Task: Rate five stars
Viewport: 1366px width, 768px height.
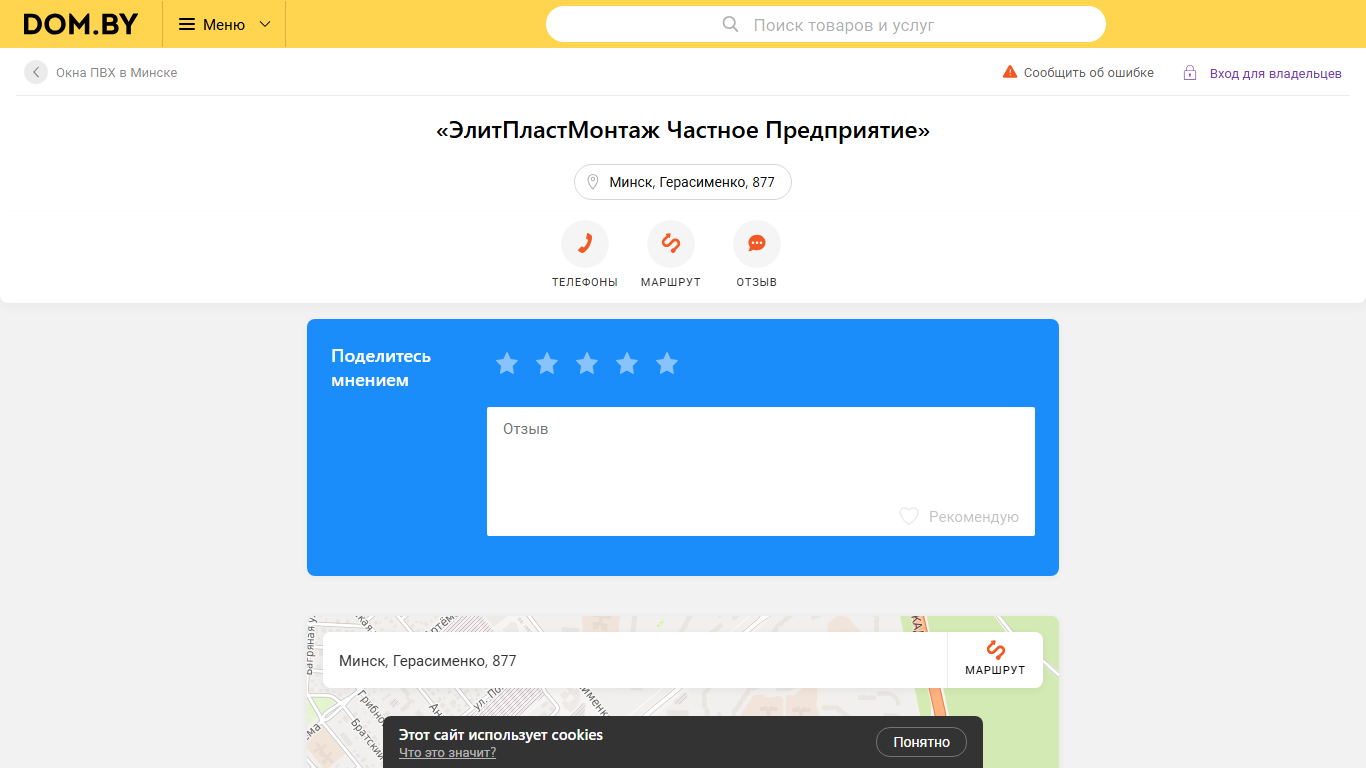Action: pyautogui.click(x=667, y=363)
